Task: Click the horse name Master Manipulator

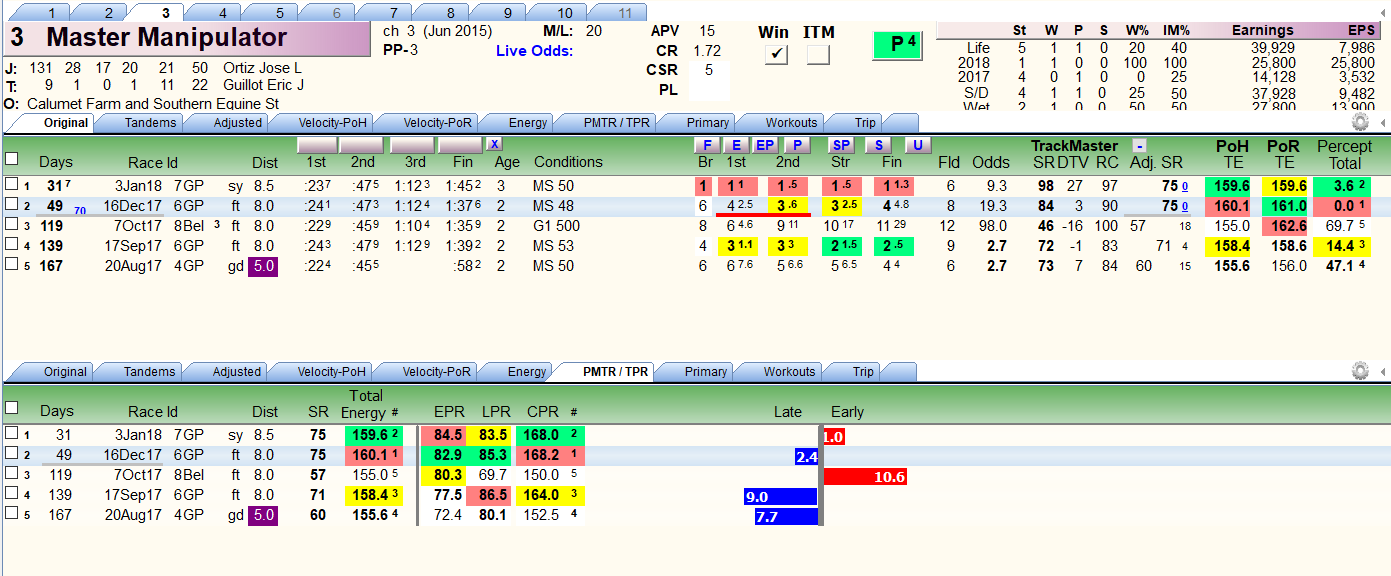Action: click(x=167, y=38)
